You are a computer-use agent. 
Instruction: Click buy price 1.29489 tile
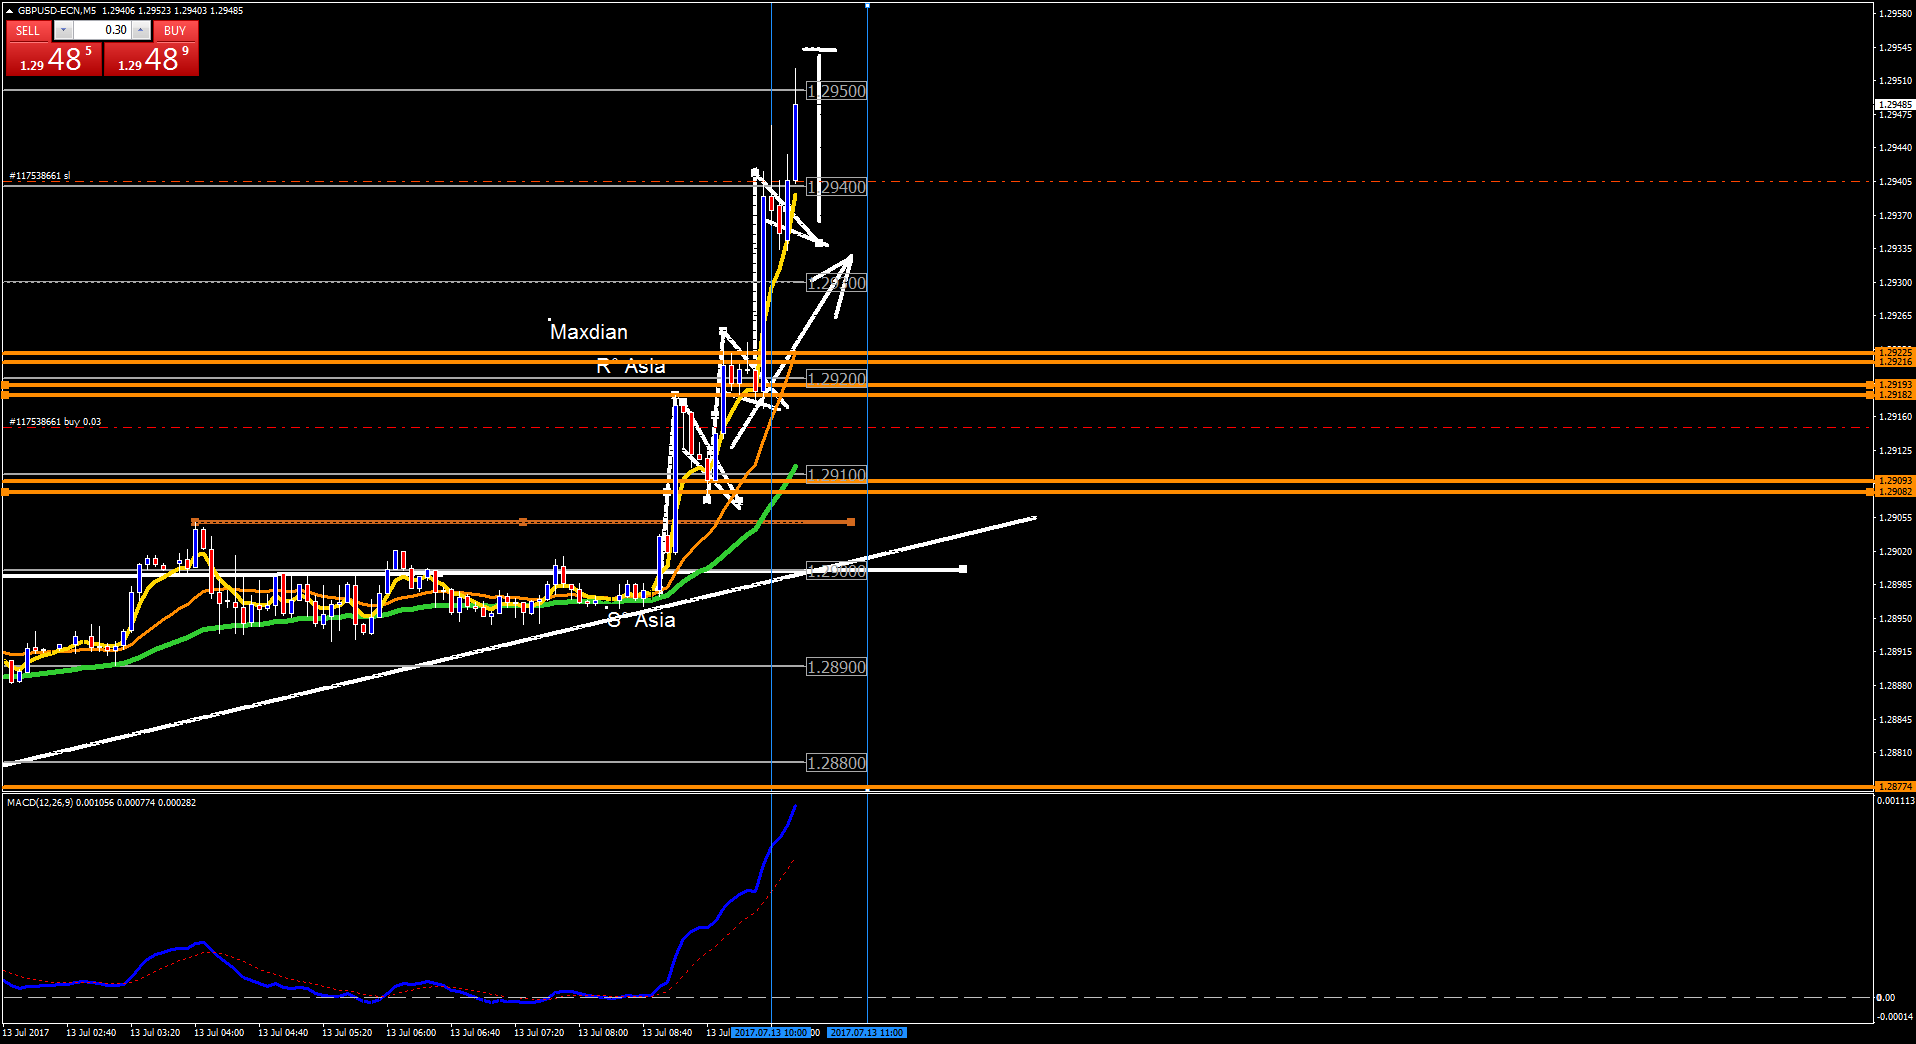click(151, 59)
